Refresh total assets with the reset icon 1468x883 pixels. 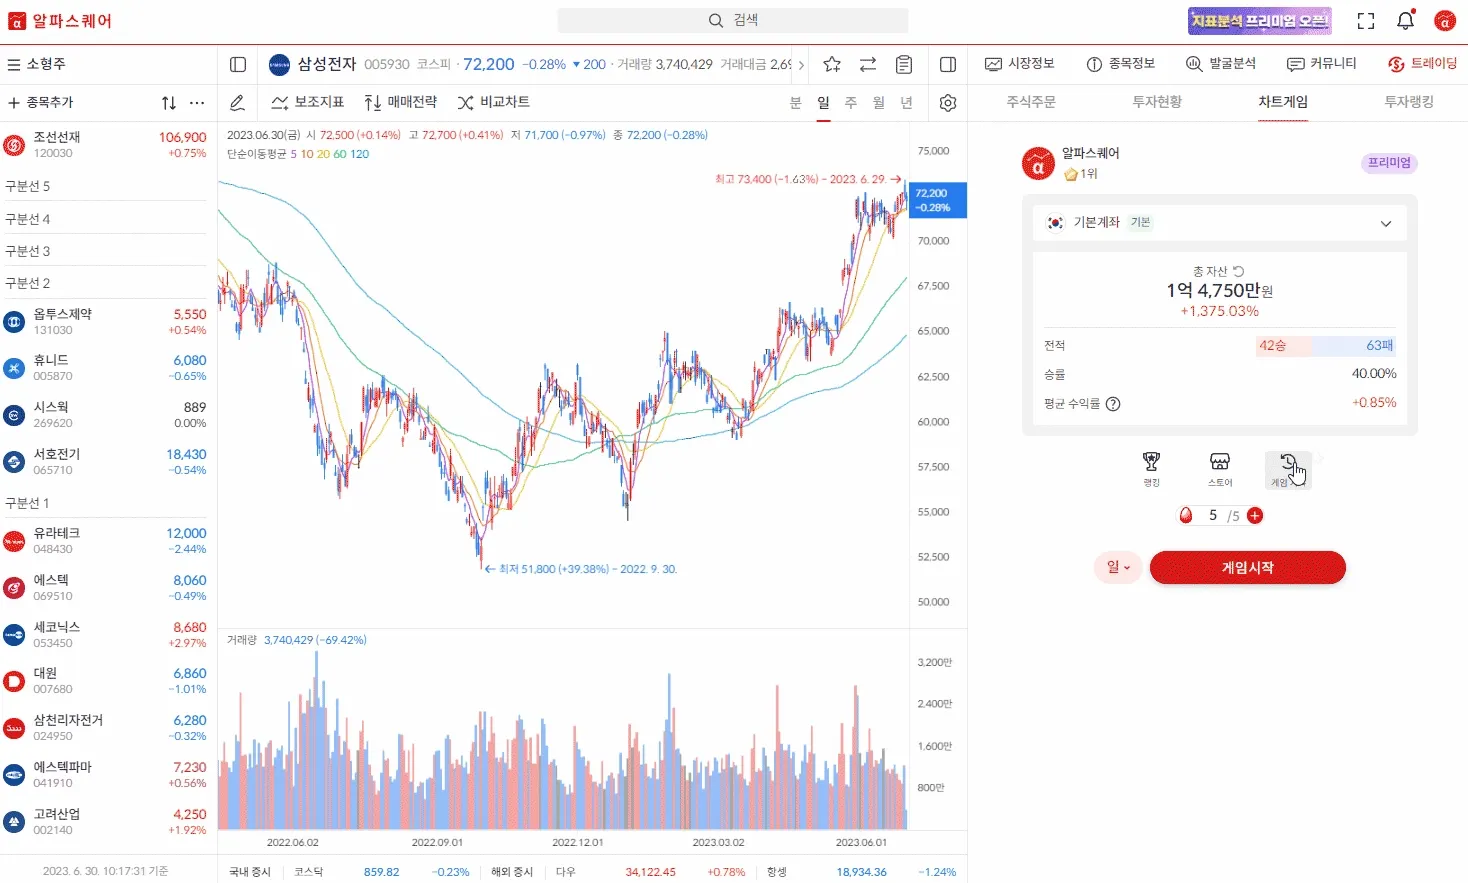coord(1239,271)
